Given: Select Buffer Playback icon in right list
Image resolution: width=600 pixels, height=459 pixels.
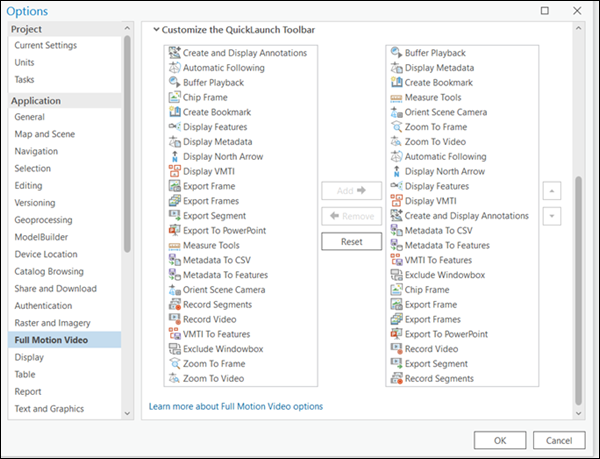Looking at the screenshot, I should (396, 52).
